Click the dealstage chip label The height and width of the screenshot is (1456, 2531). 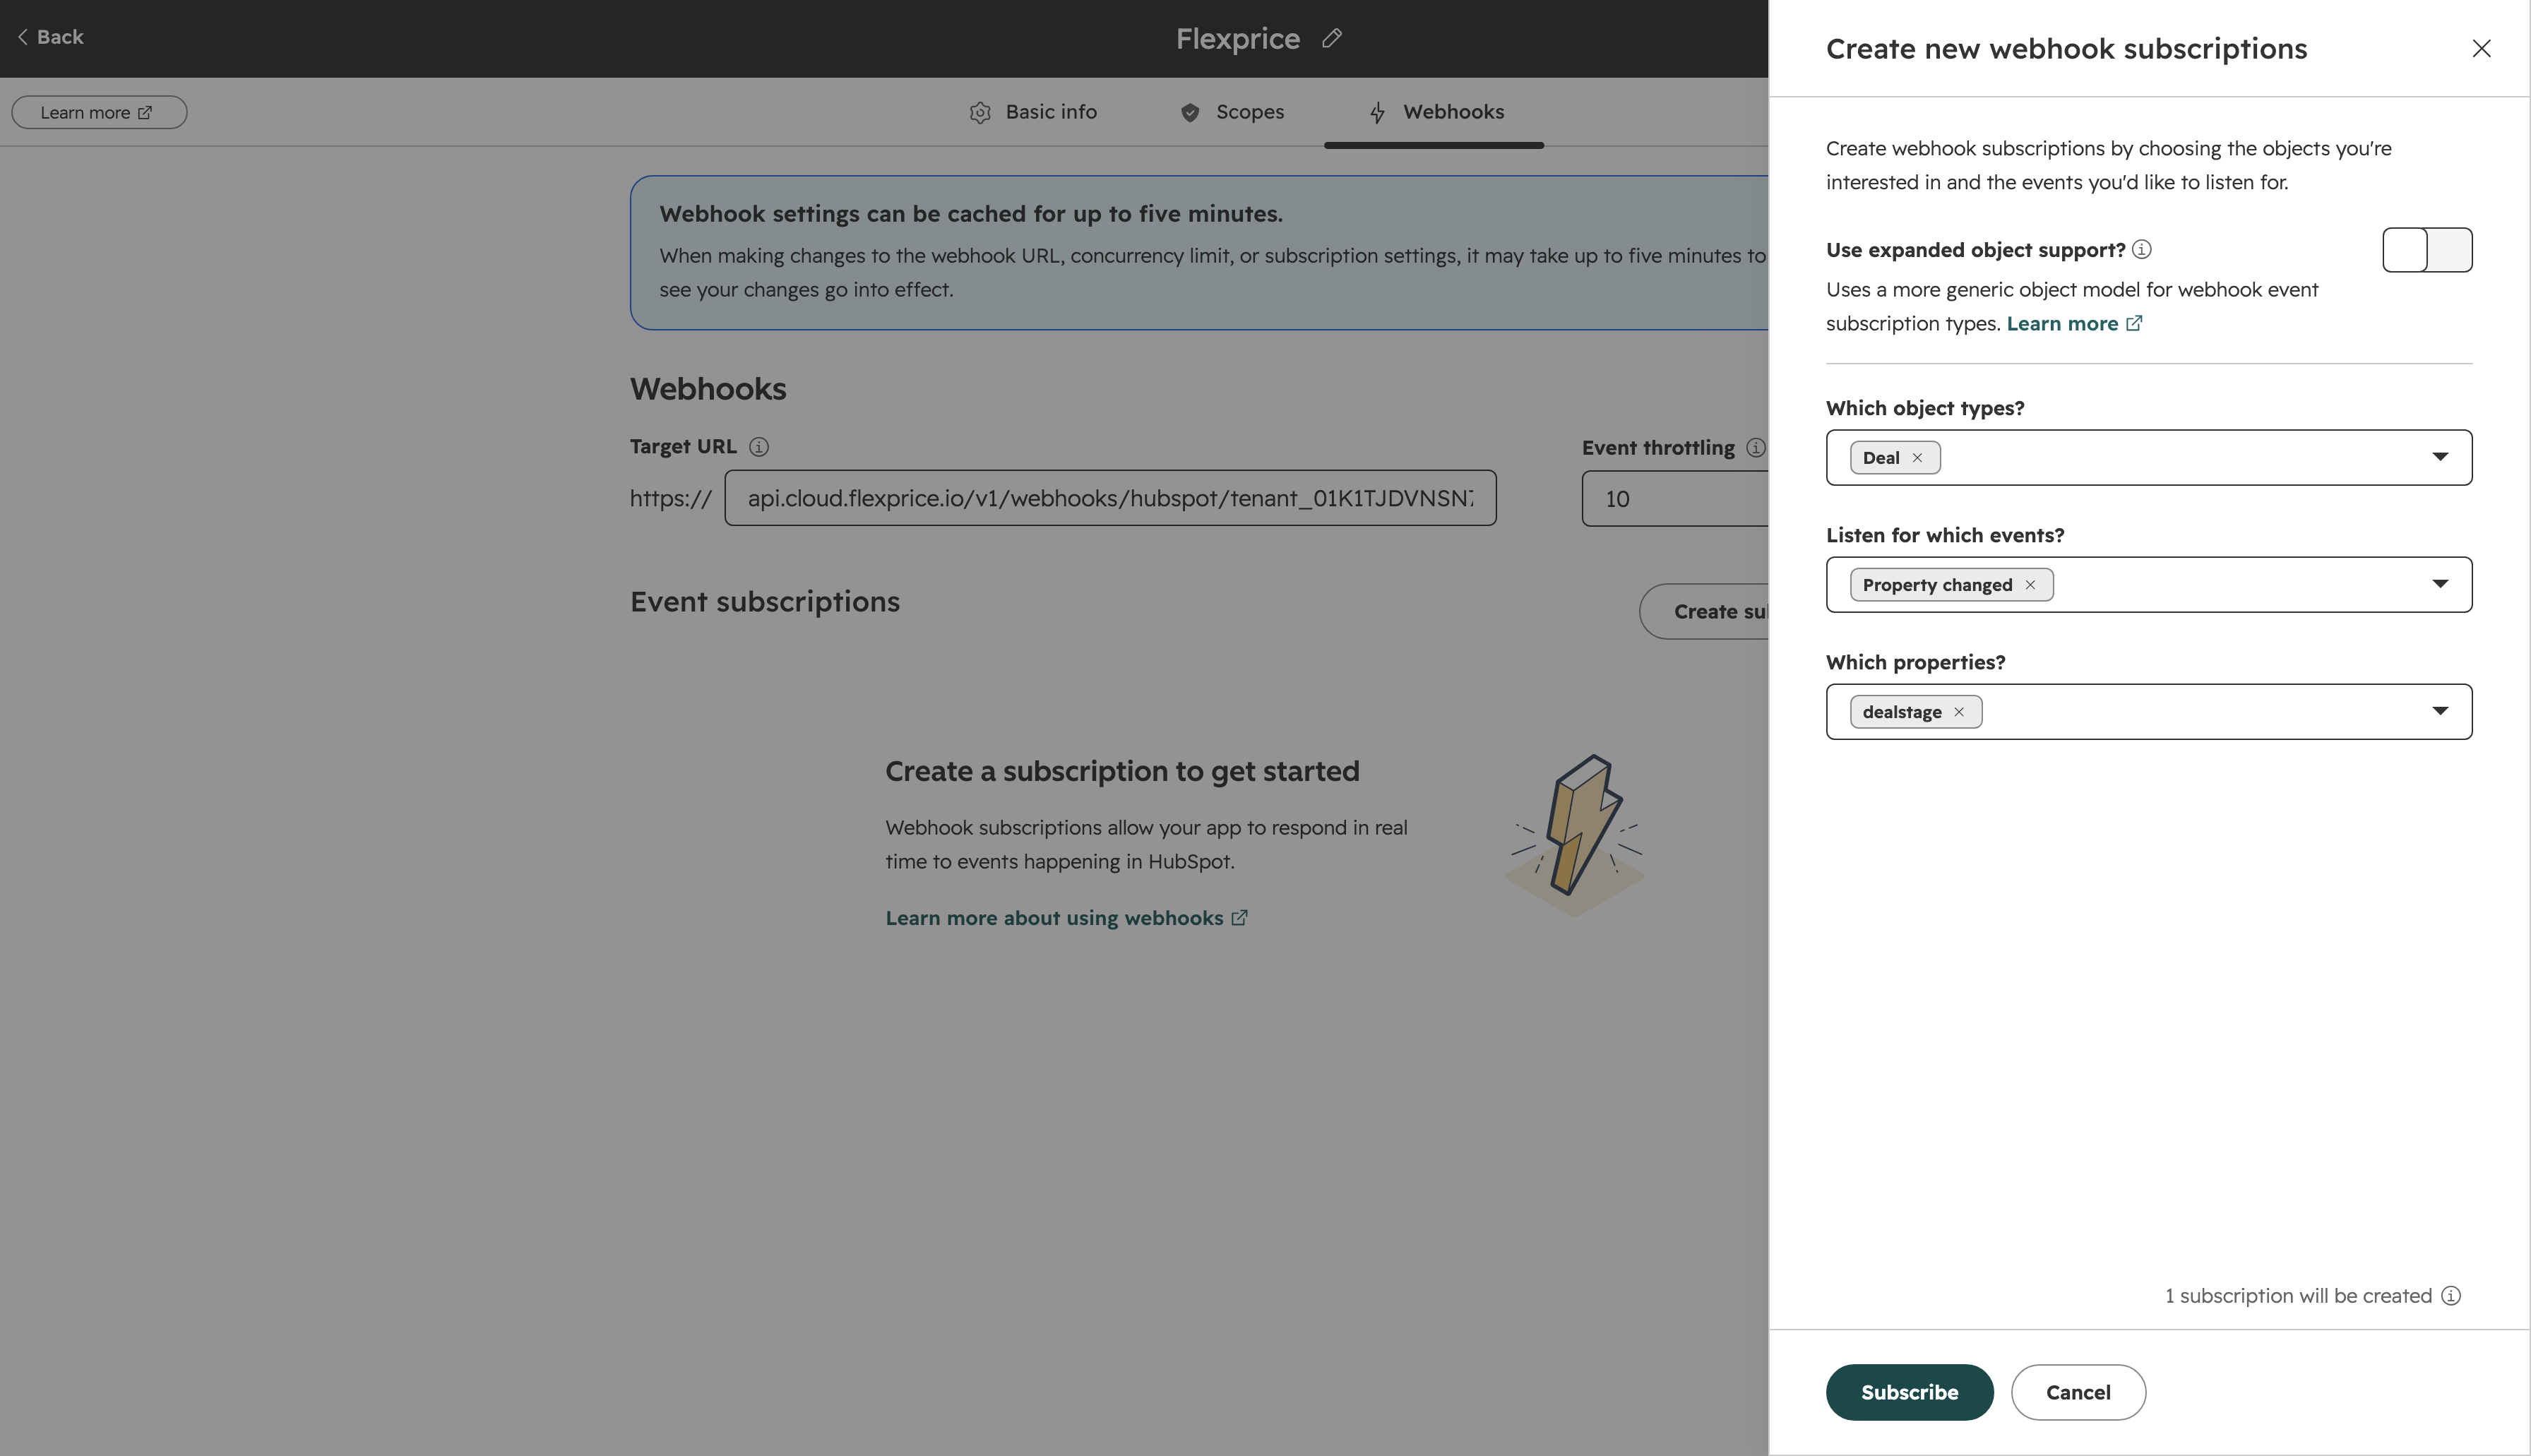pyautogui.click(x=1902, y=712)
